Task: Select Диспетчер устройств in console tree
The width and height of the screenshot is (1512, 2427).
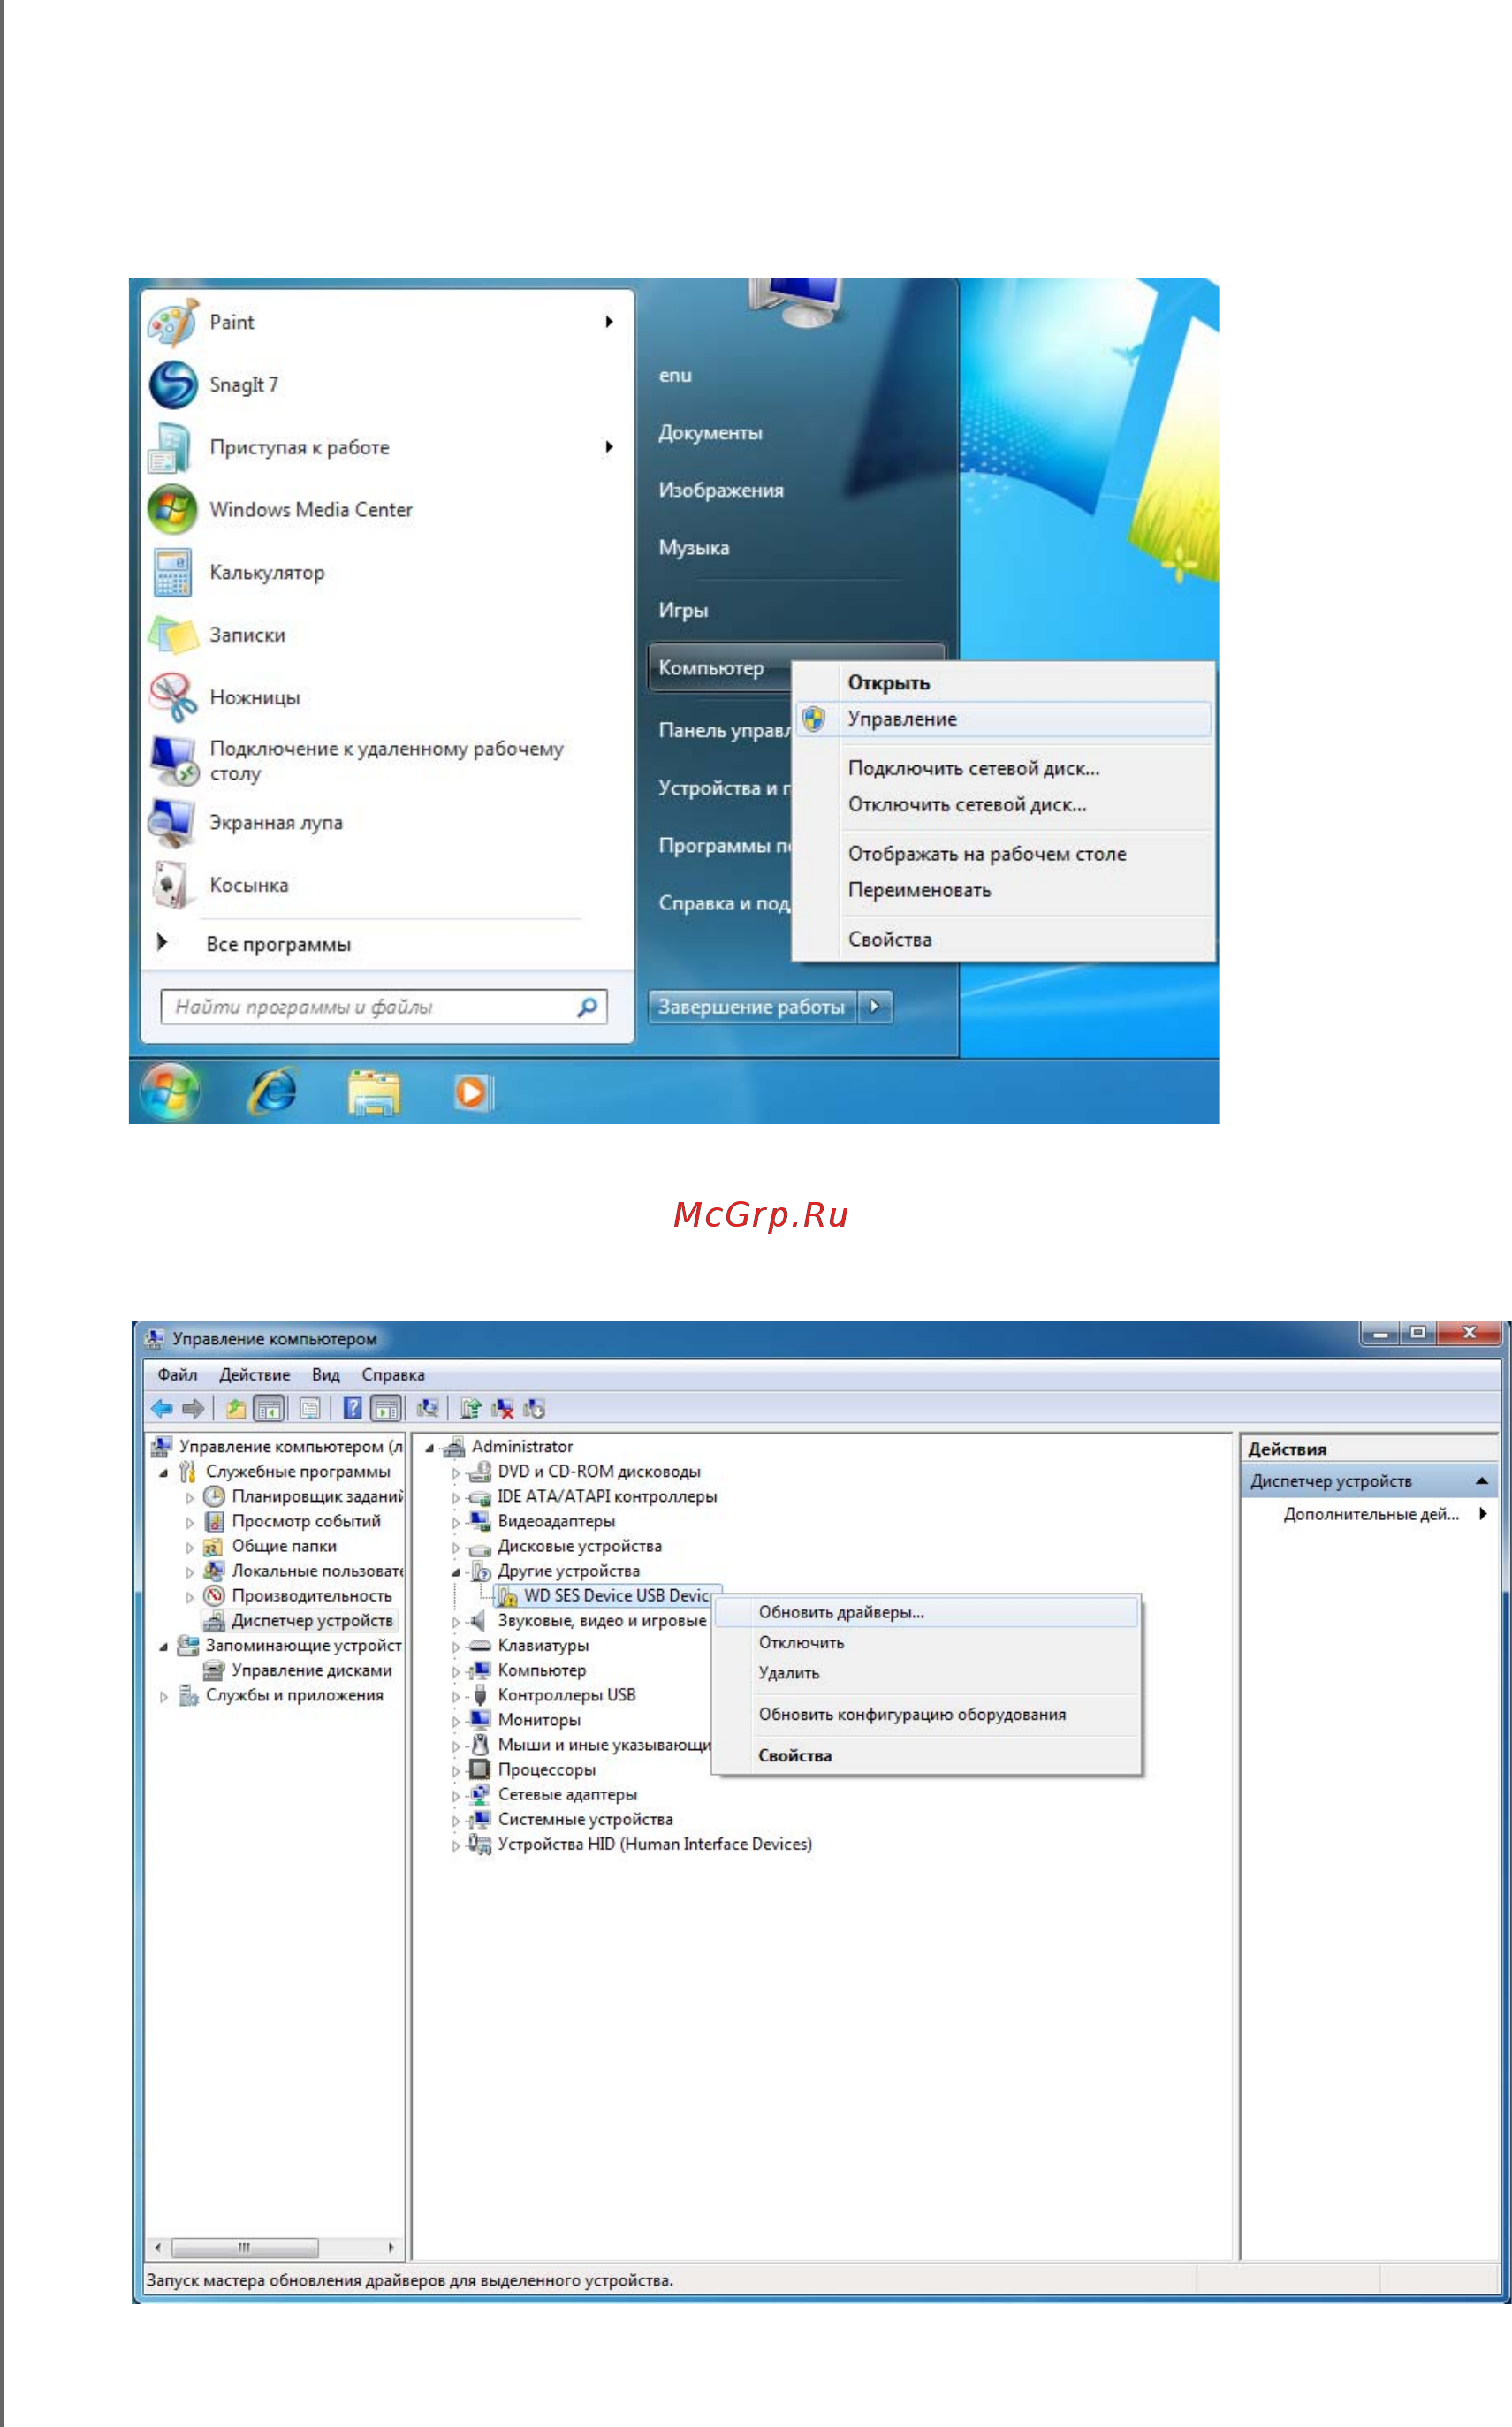Action: (299, 1621)
